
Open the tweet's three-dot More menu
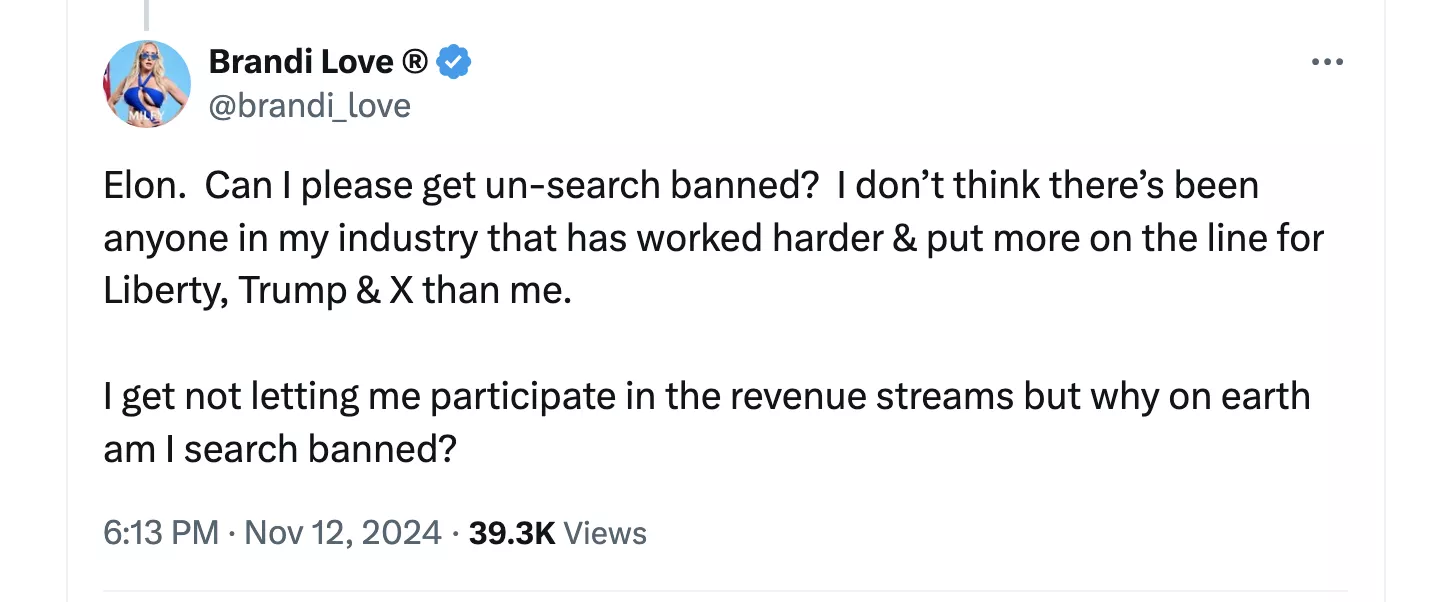(x=1327, y=62)
